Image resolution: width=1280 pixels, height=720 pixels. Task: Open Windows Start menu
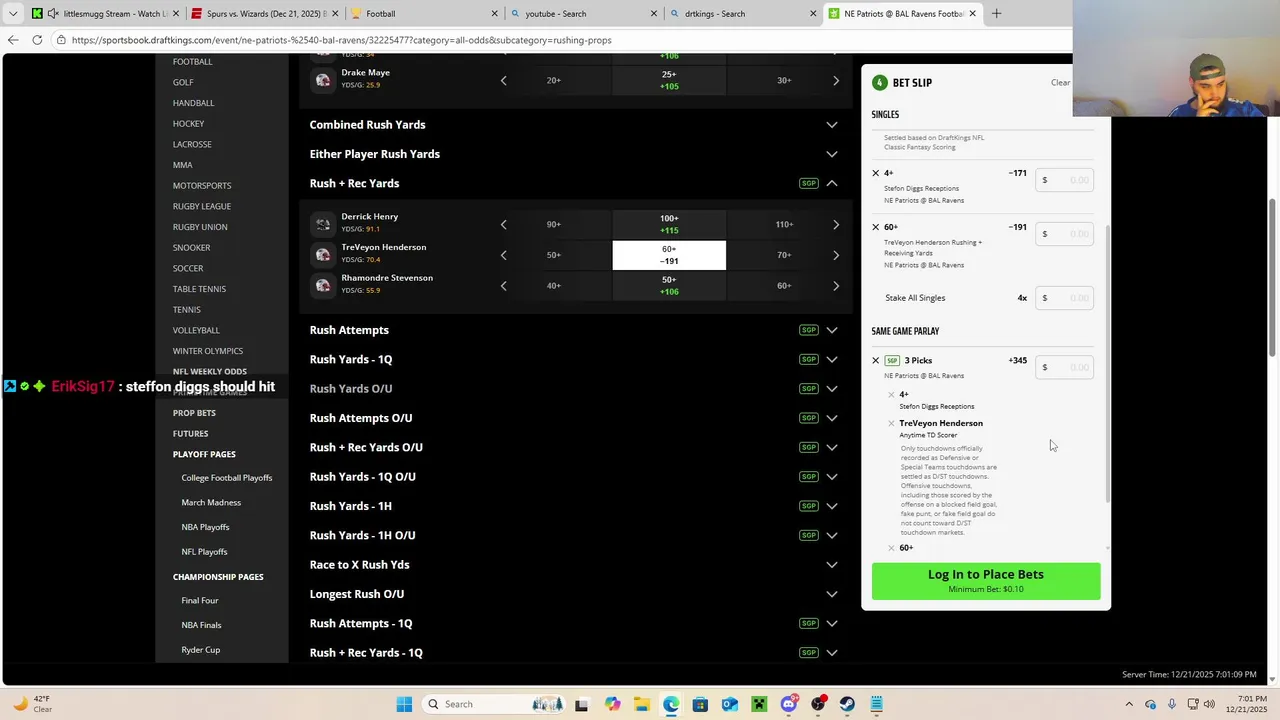[x=404, y=704]
